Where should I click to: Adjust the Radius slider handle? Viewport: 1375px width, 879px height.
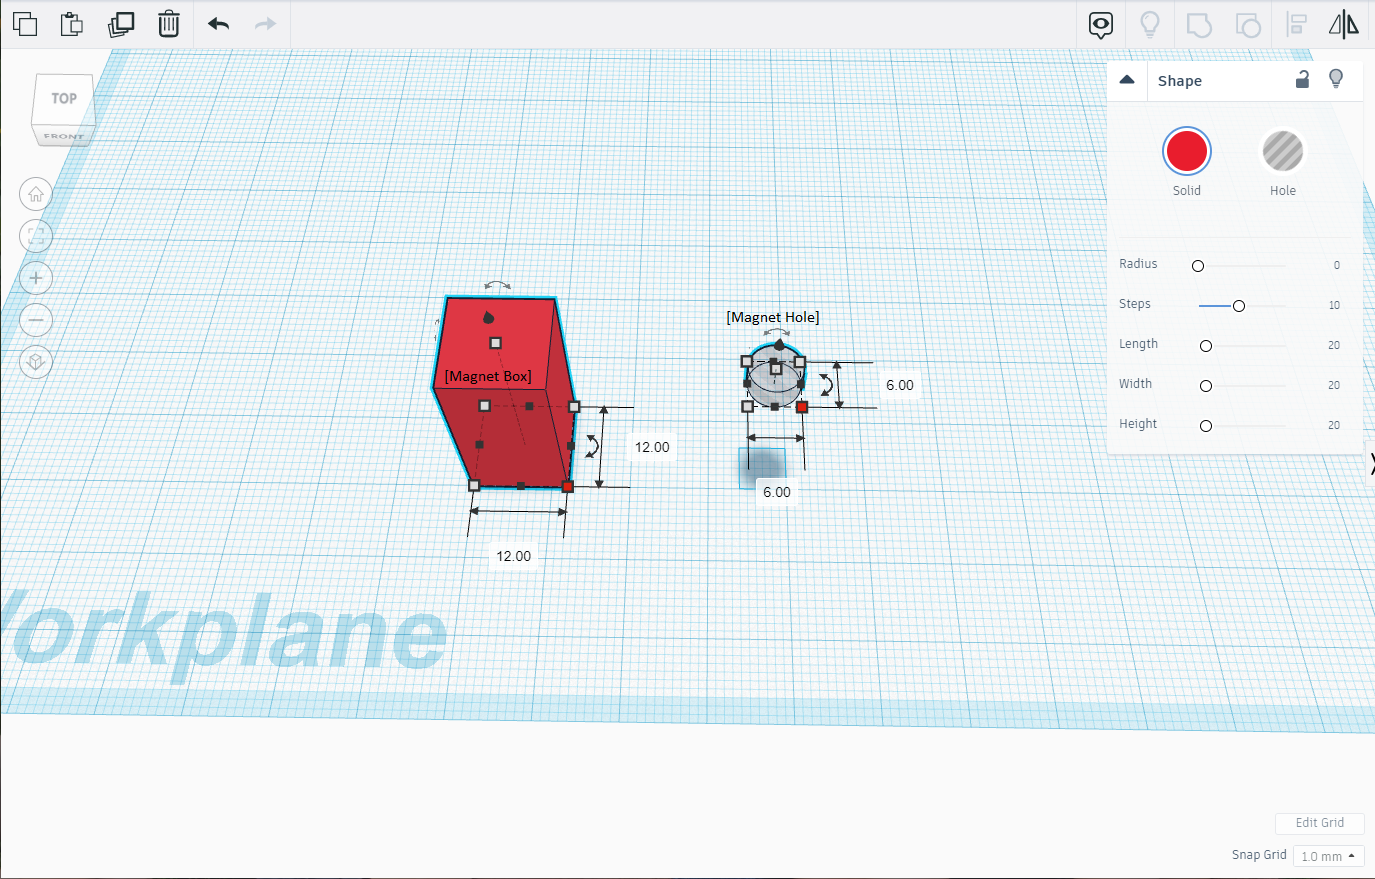pos(1198,266)
